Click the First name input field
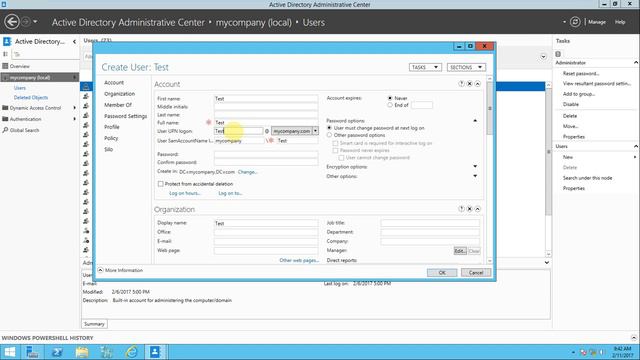Viewport: 640px width, 360px height. pyautogui.click(x=266, y=98)
